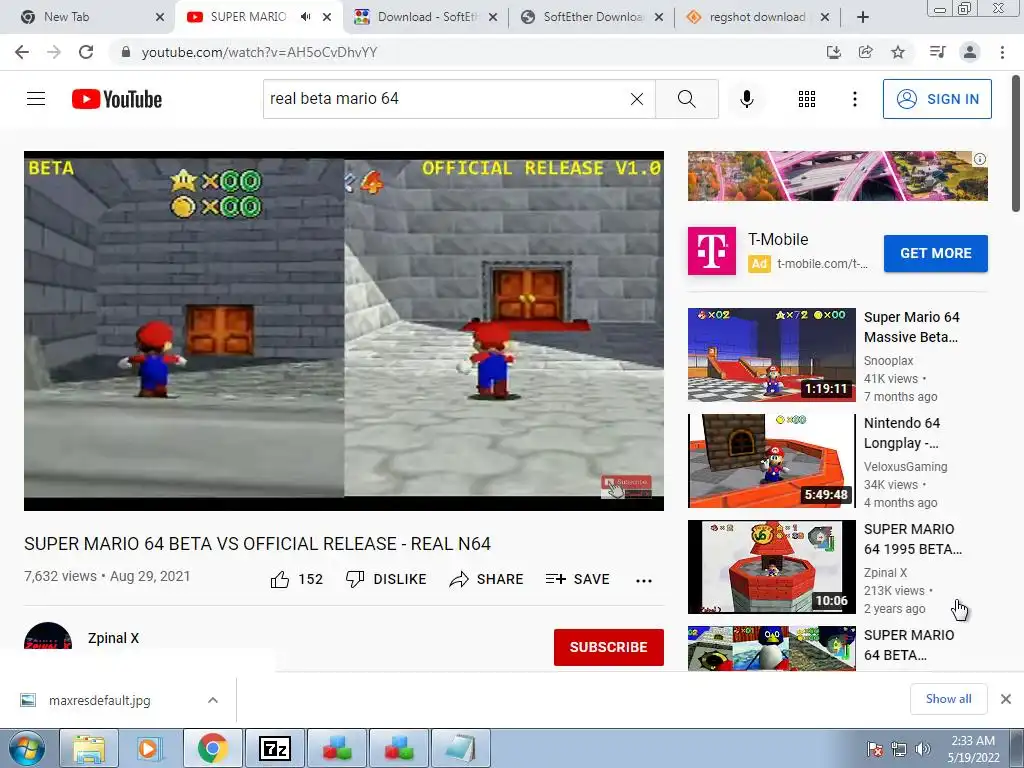Close the downloads bar
Image resolution: width=1024 pixels, height=768 pixels.
[x=1006, y=699]
